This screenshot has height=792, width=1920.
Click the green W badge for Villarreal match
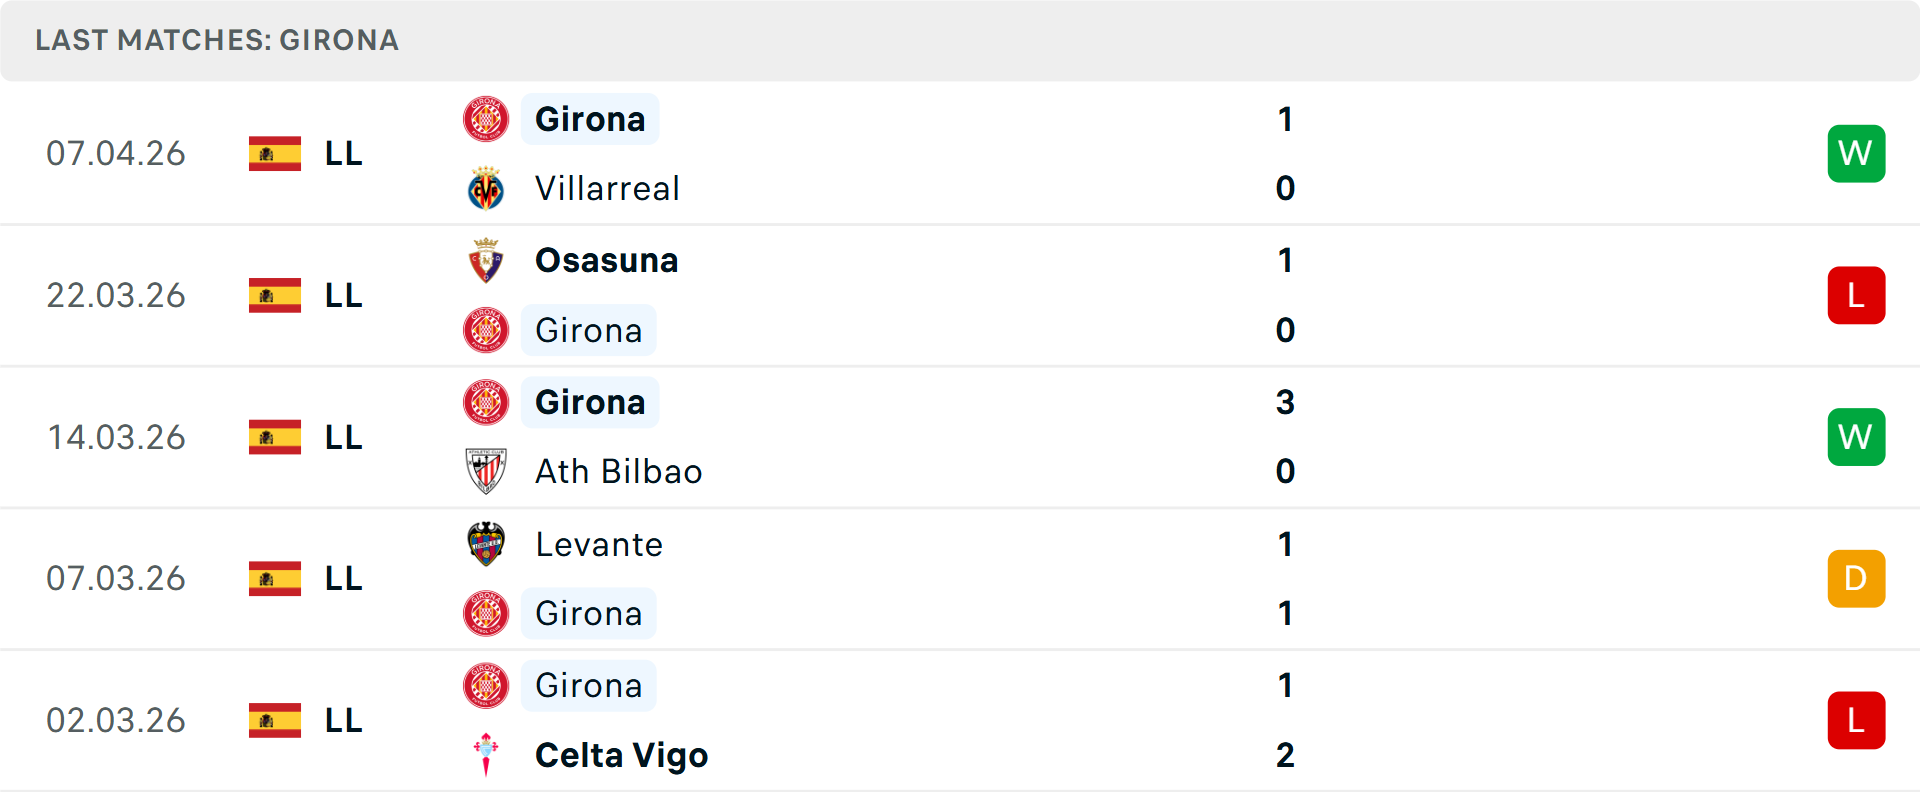(1856, 154)
